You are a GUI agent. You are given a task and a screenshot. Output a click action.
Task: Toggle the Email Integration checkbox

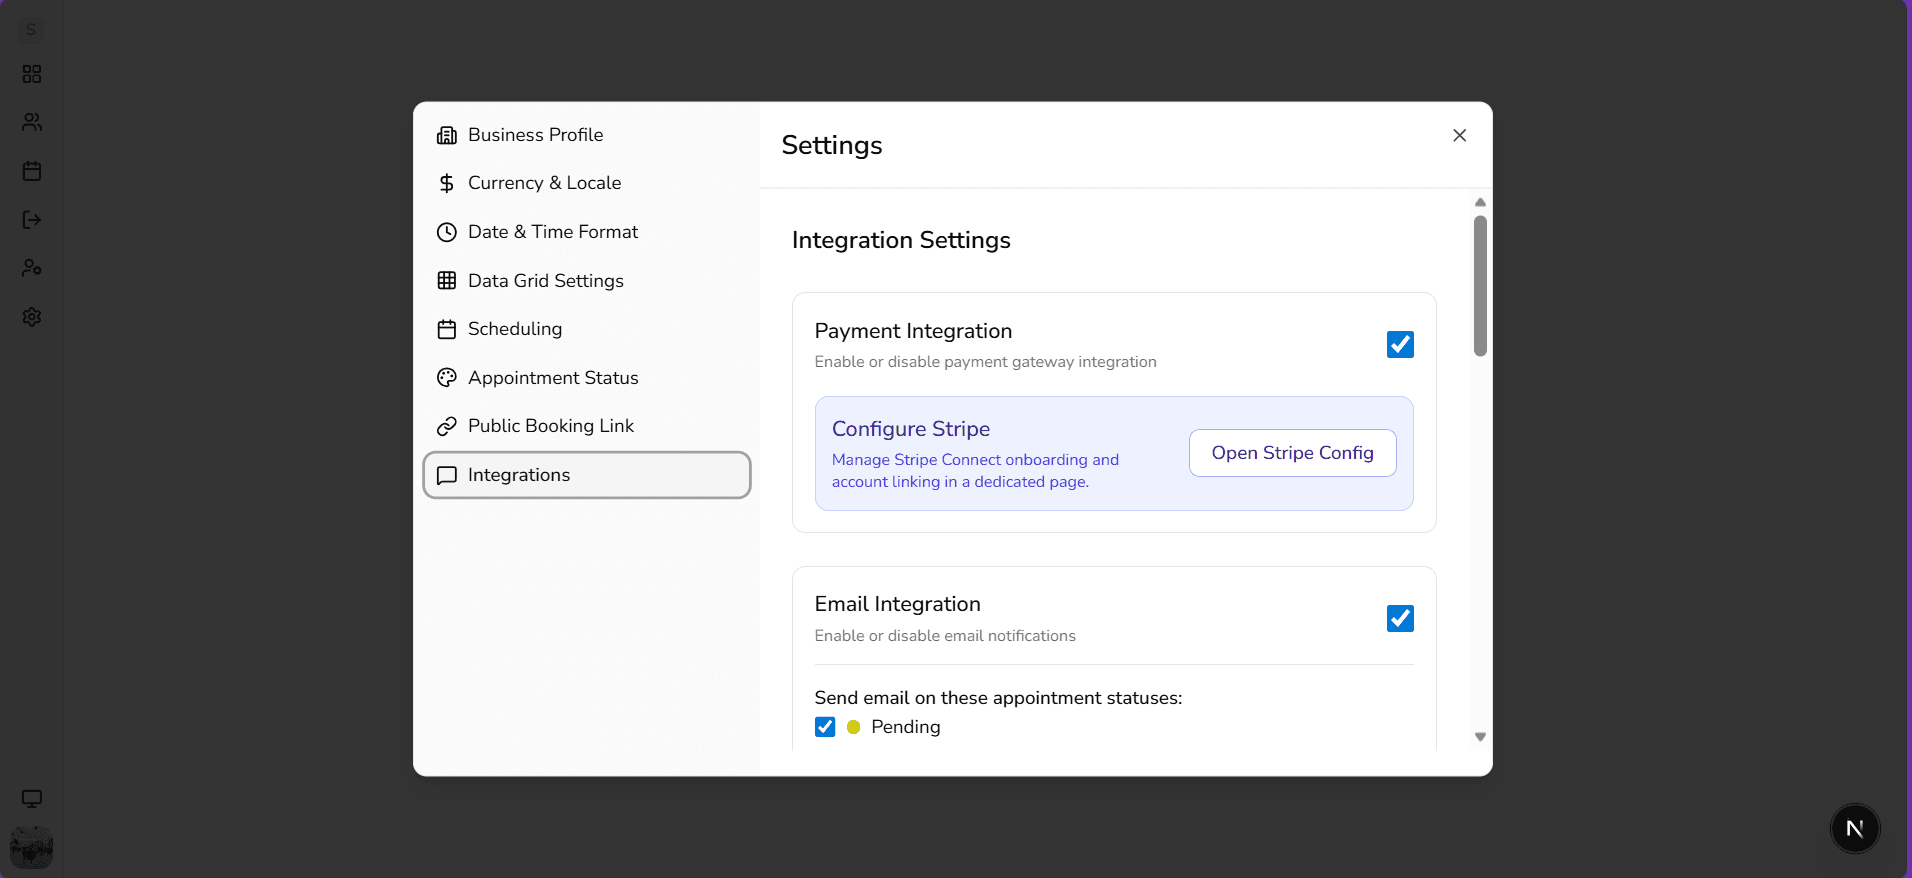click(1400, 618)
